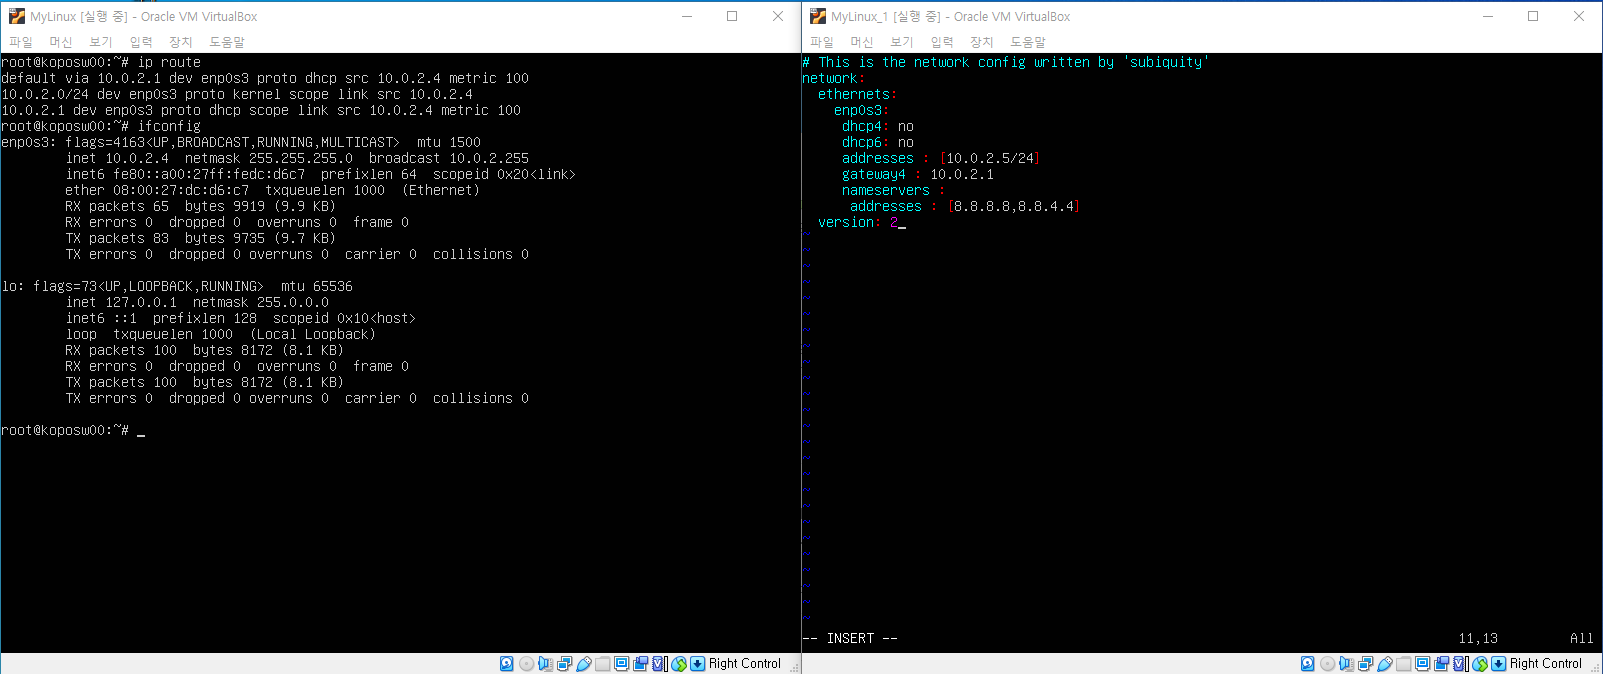
Task: Click empty shell prompt in MyLinux terminal
Action: pos(73,430)
